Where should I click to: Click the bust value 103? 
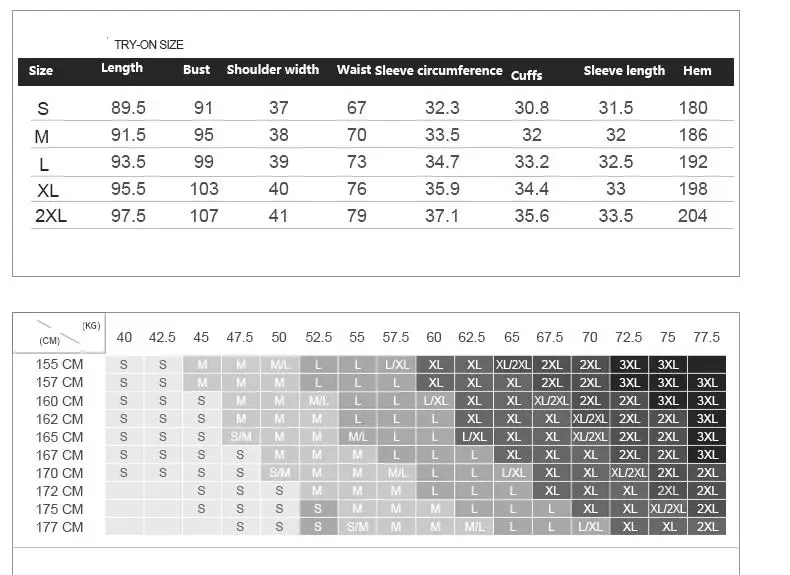204,189
